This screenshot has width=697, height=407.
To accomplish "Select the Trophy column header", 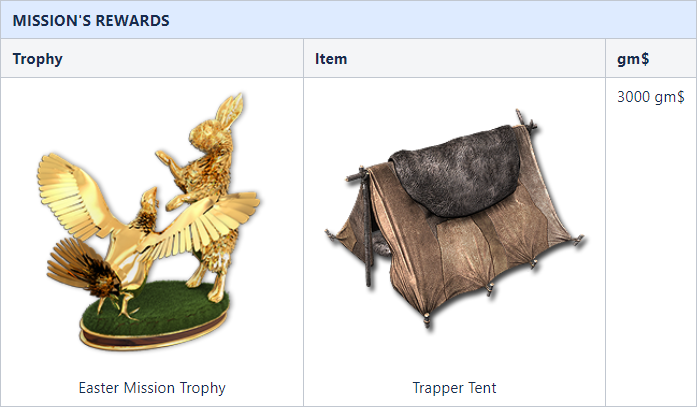I will 38,59.
